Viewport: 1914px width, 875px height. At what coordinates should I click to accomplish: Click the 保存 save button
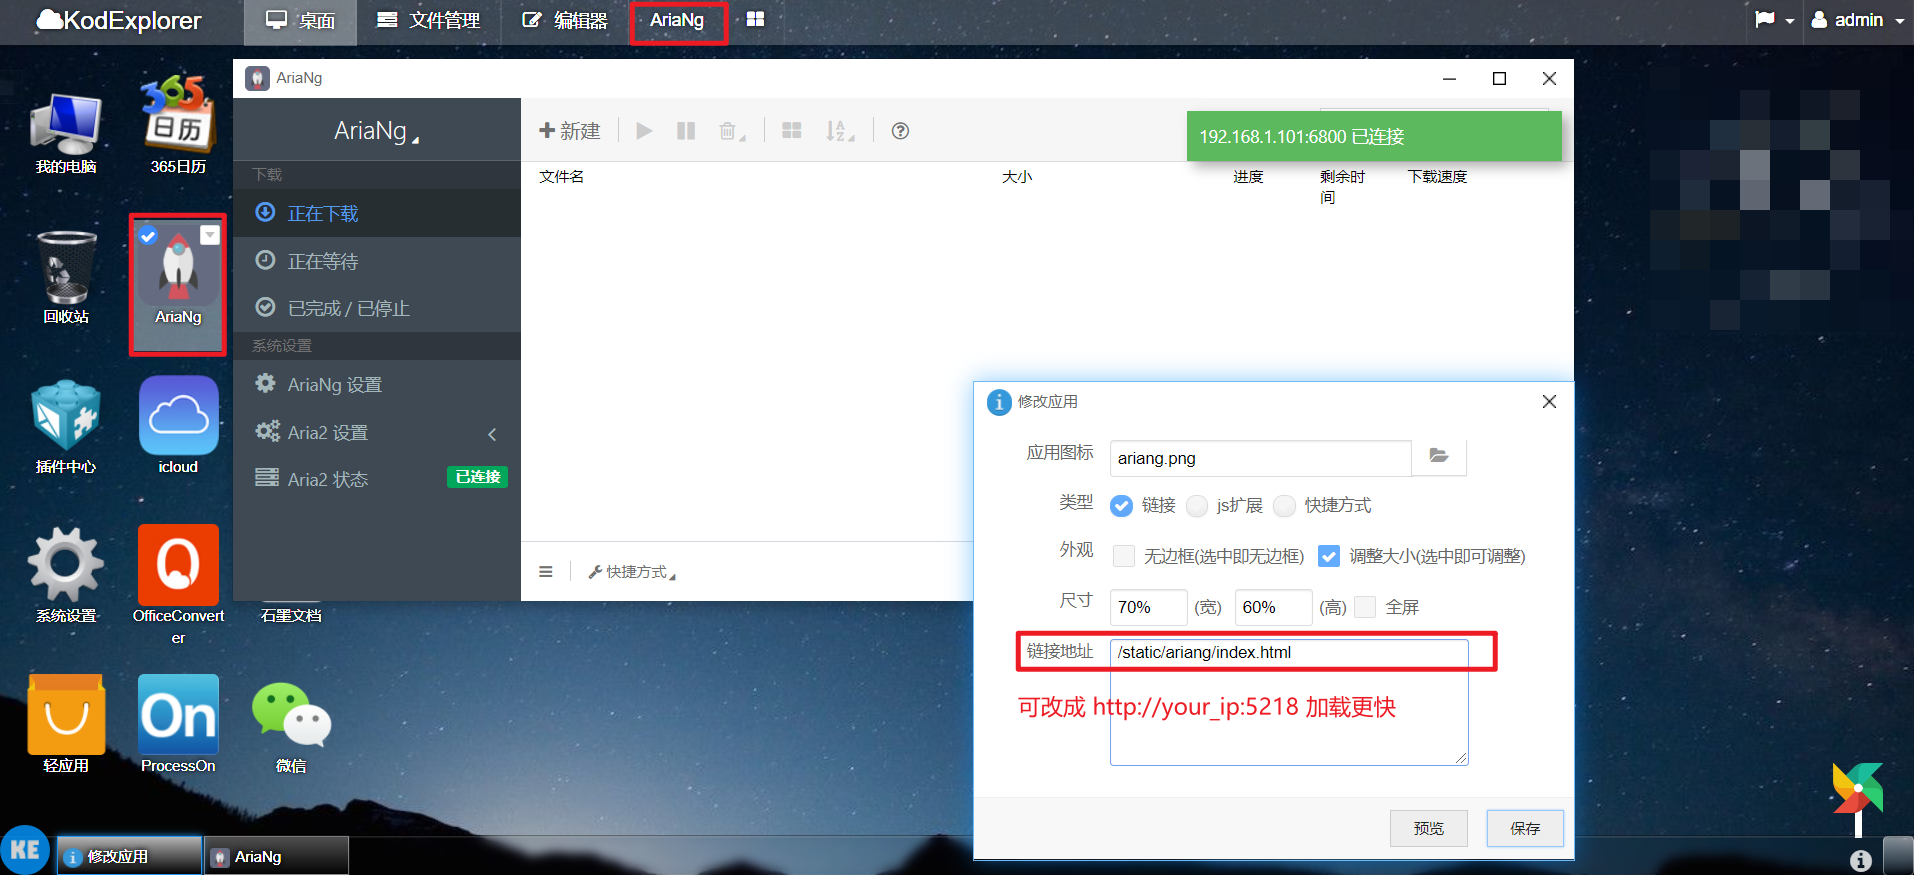point(1525,828)
